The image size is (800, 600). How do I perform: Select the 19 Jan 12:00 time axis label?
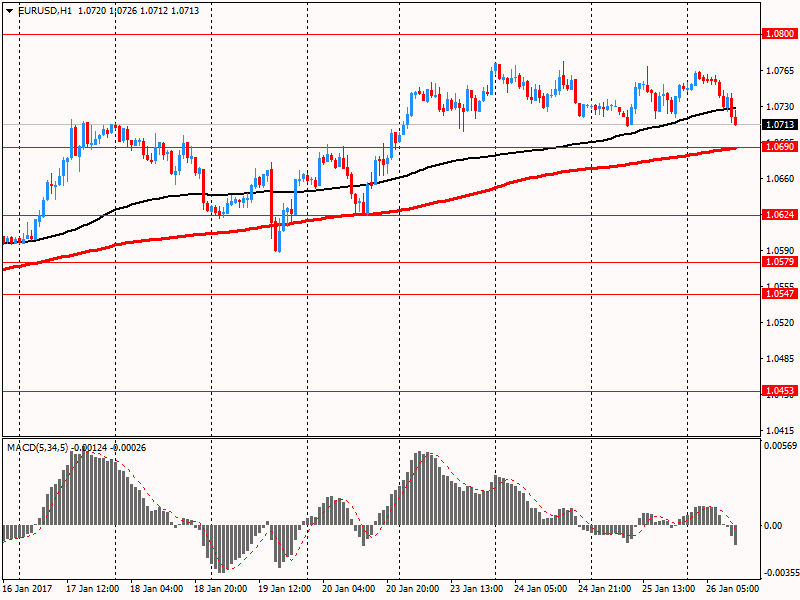pyautogui.click(x=284, y=588)
